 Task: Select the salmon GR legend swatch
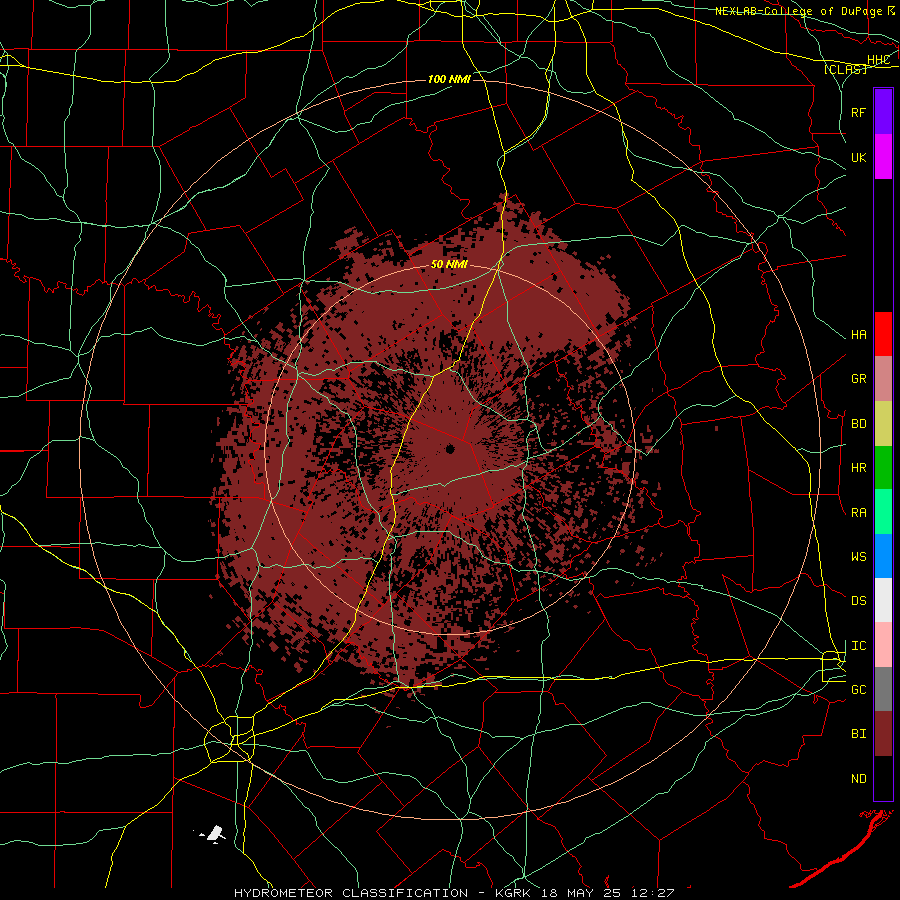883,379
